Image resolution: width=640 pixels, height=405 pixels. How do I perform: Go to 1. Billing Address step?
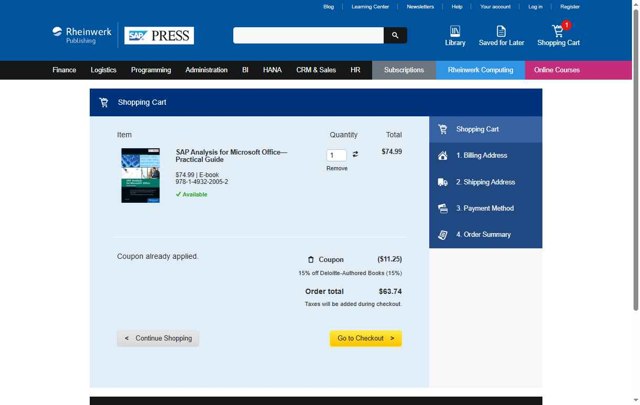tap(485, 156)
